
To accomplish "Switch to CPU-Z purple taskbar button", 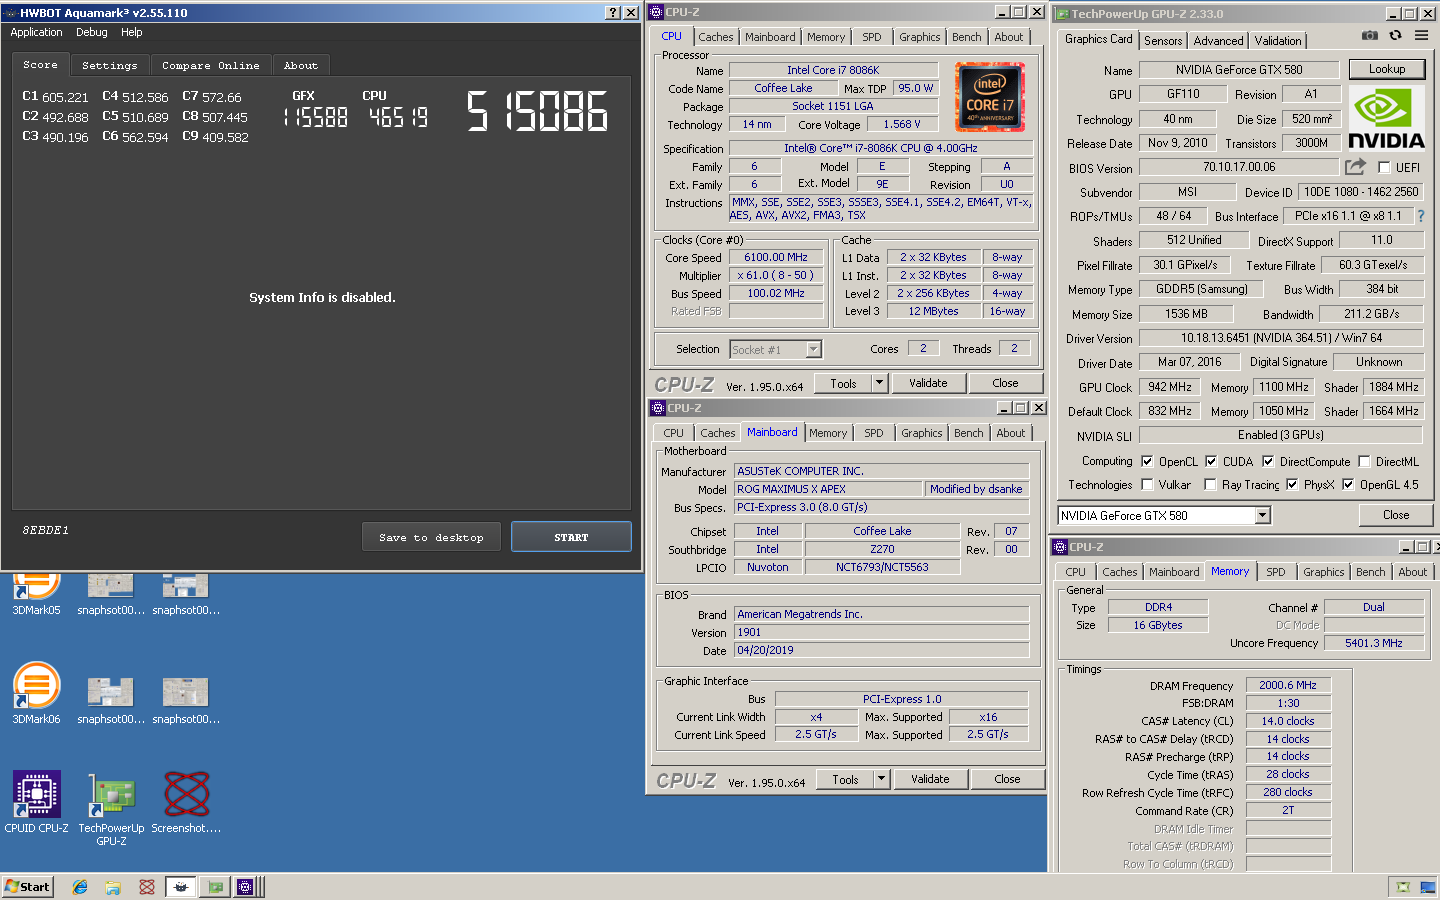I will tap(245, 887).
